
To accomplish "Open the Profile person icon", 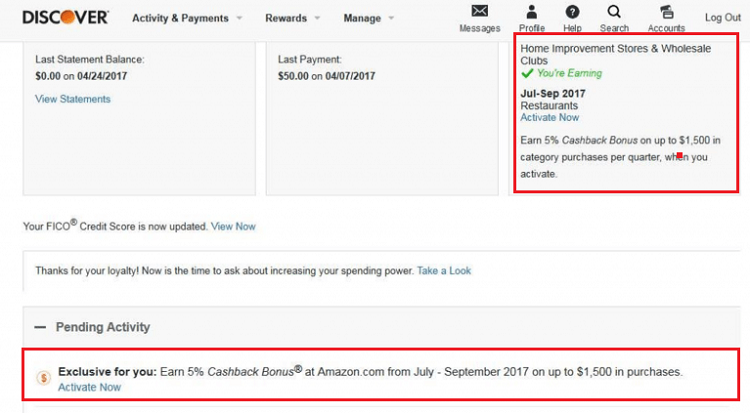I will click(x=532, y=11).
